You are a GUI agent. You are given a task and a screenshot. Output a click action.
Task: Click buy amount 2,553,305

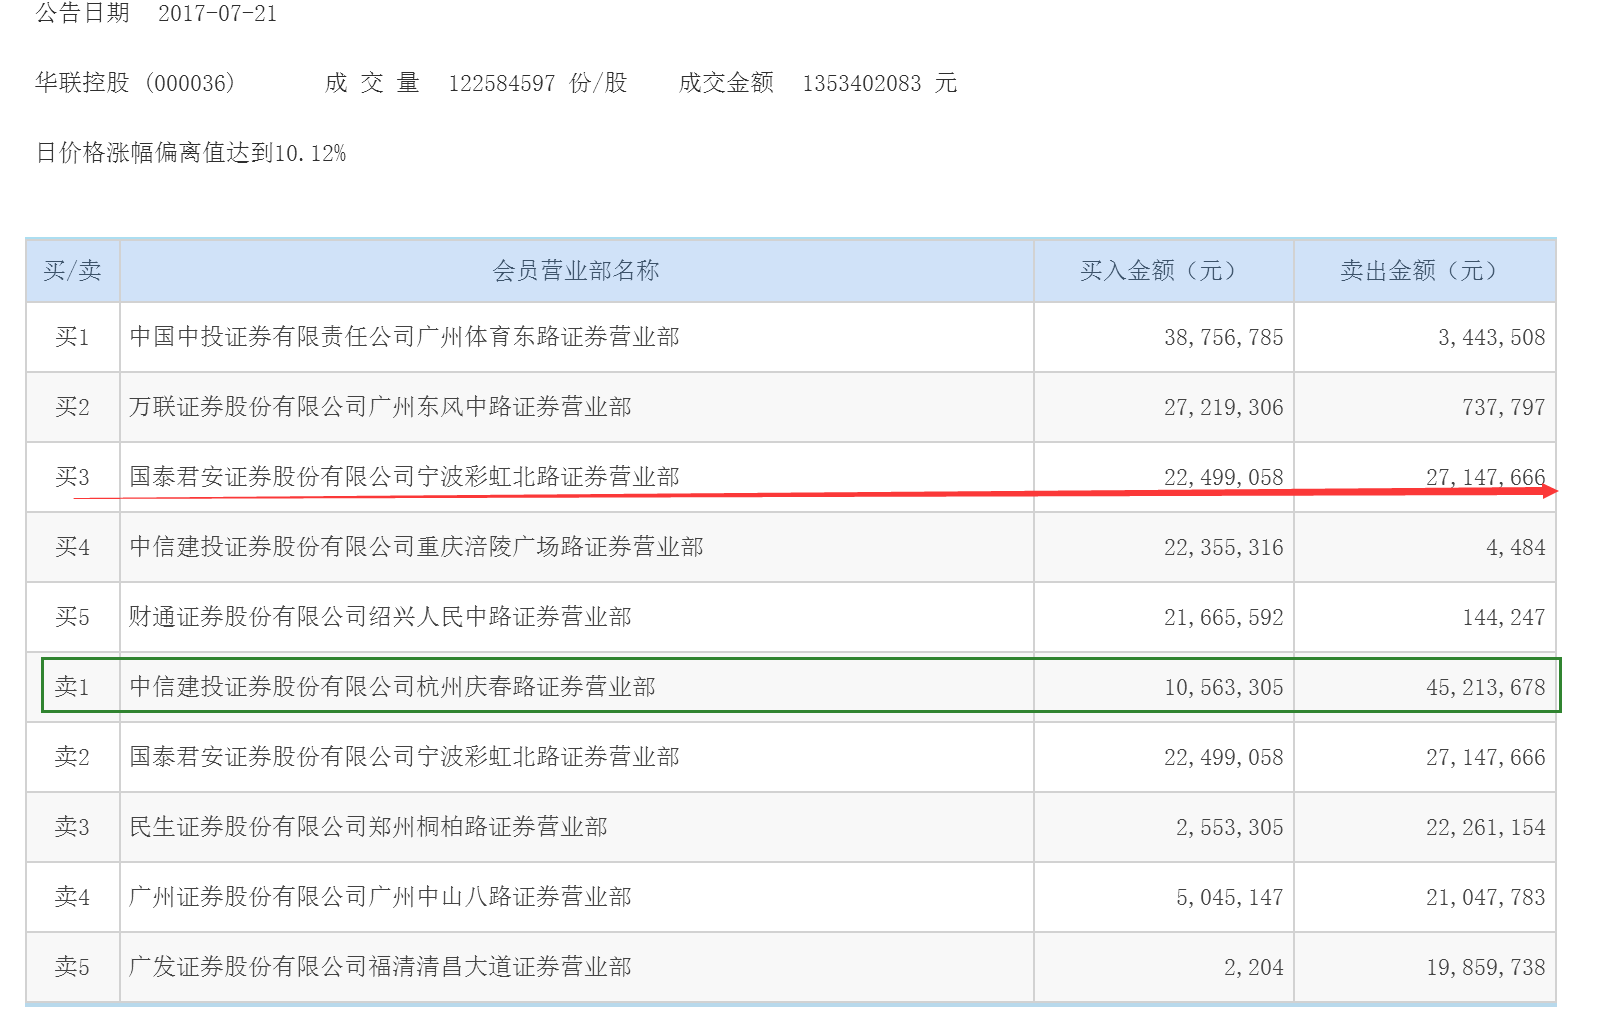coord(1229,828)
